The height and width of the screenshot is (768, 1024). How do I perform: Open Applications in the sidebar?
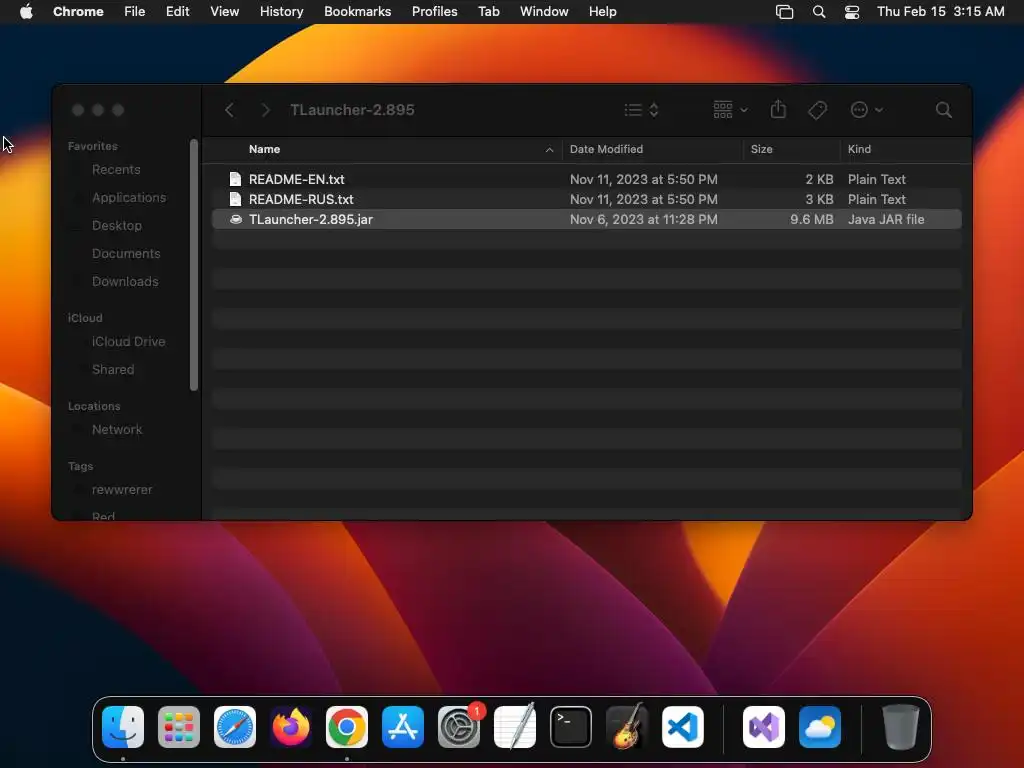click(x=129, y=197)
